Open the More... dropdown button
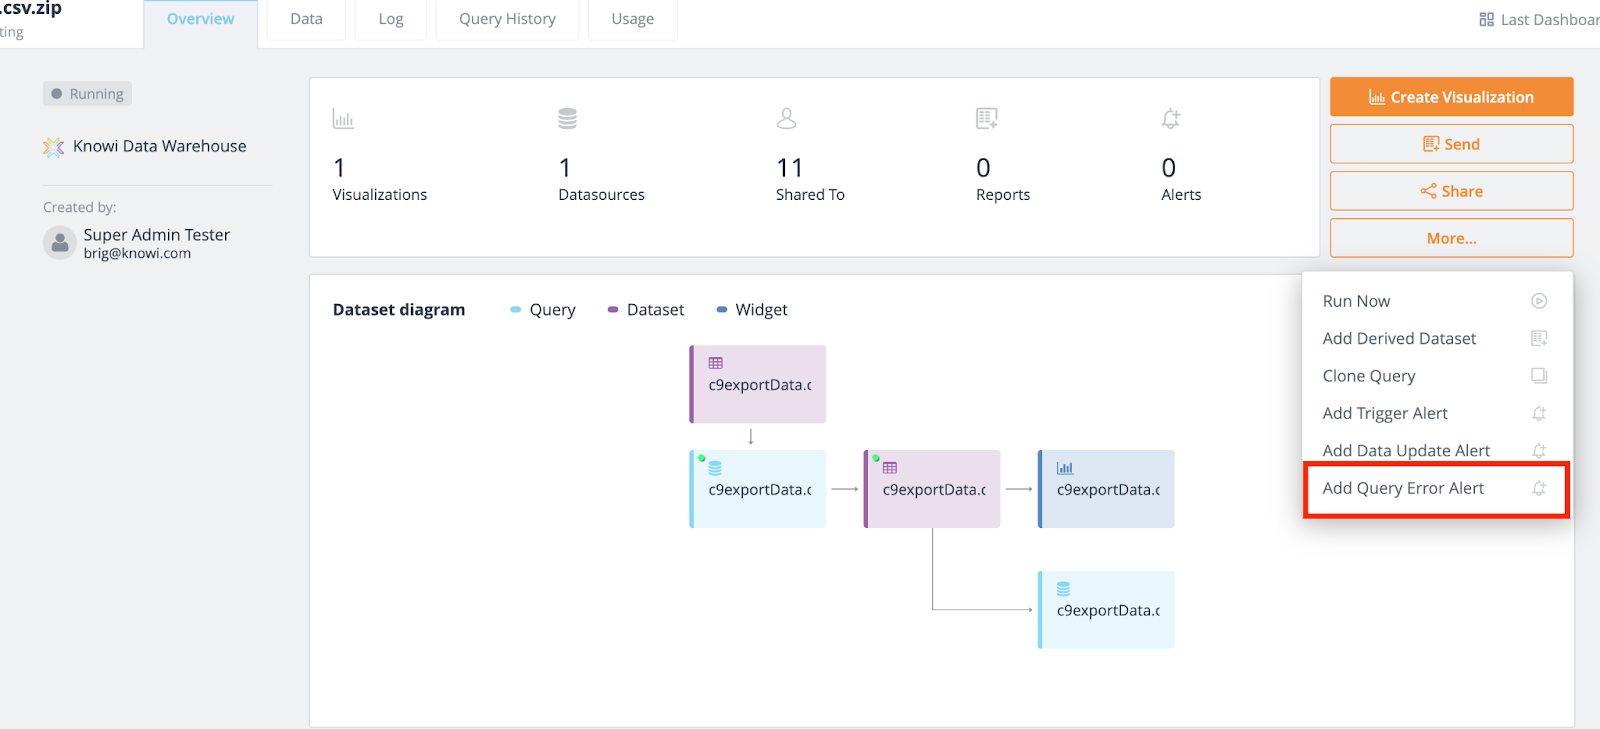Image resolution: width=1600 pixels, height=729 pixels. [1451, 238]
